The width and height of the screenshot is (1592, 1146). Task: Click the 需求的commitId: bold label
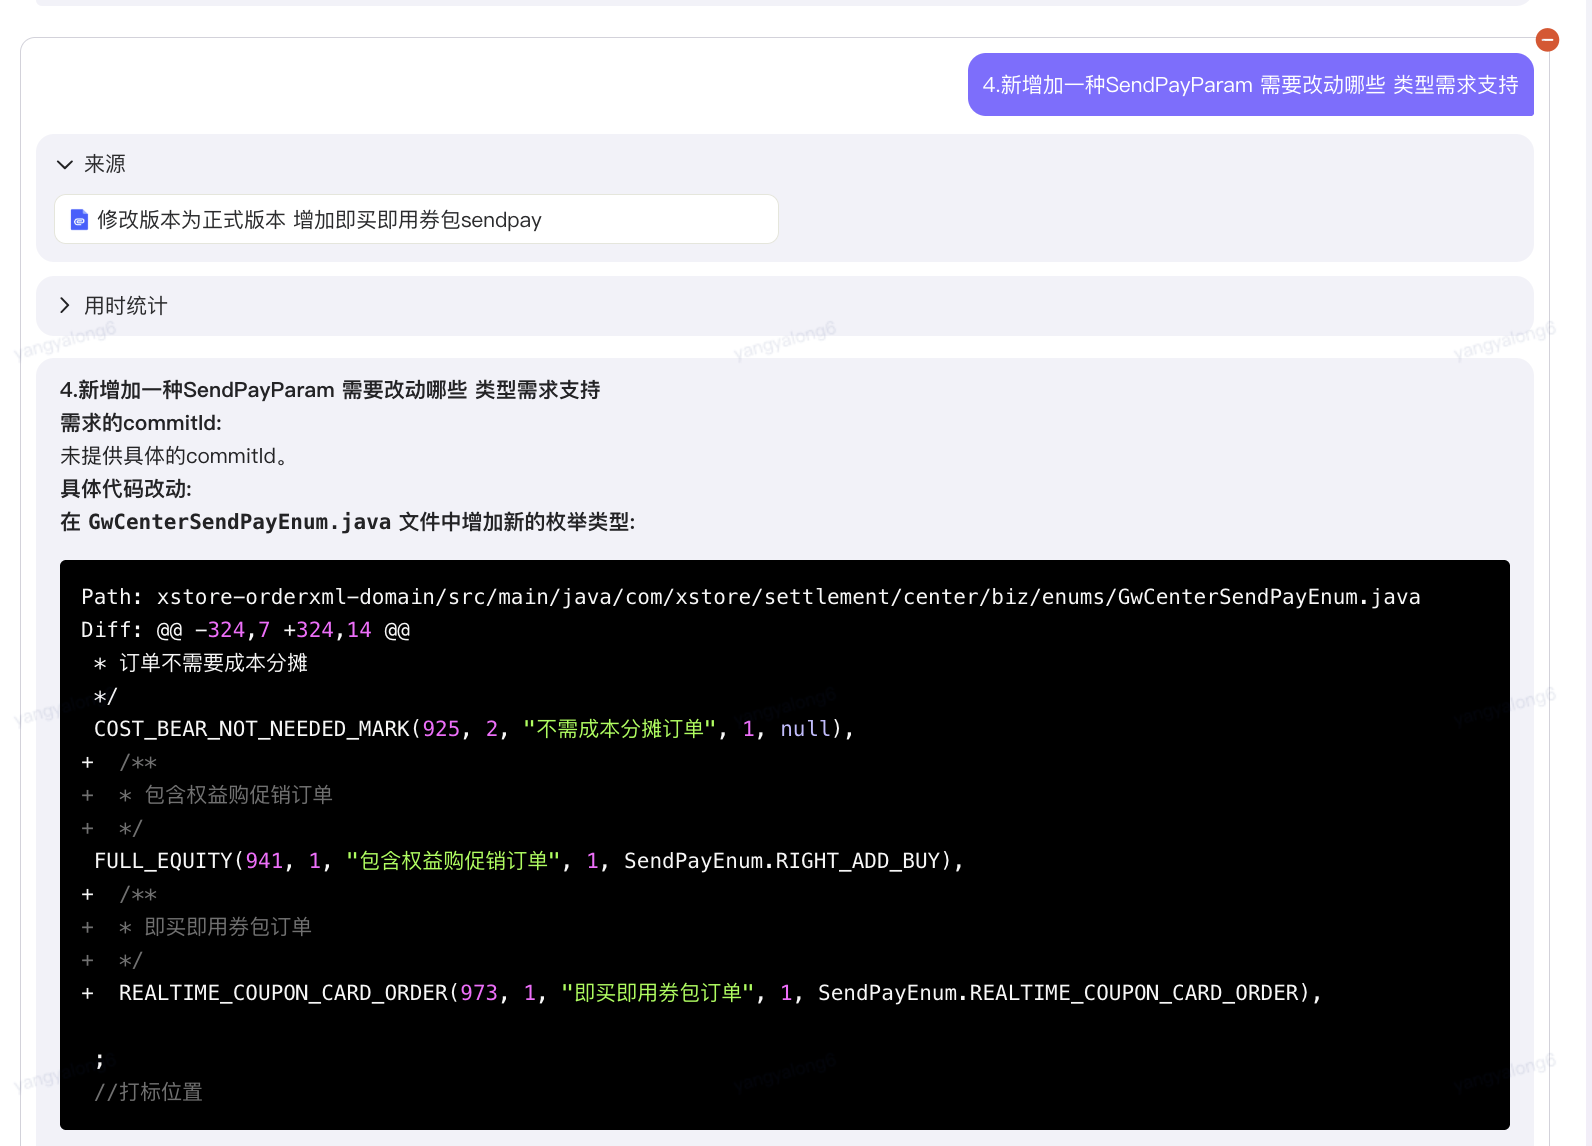141,423
